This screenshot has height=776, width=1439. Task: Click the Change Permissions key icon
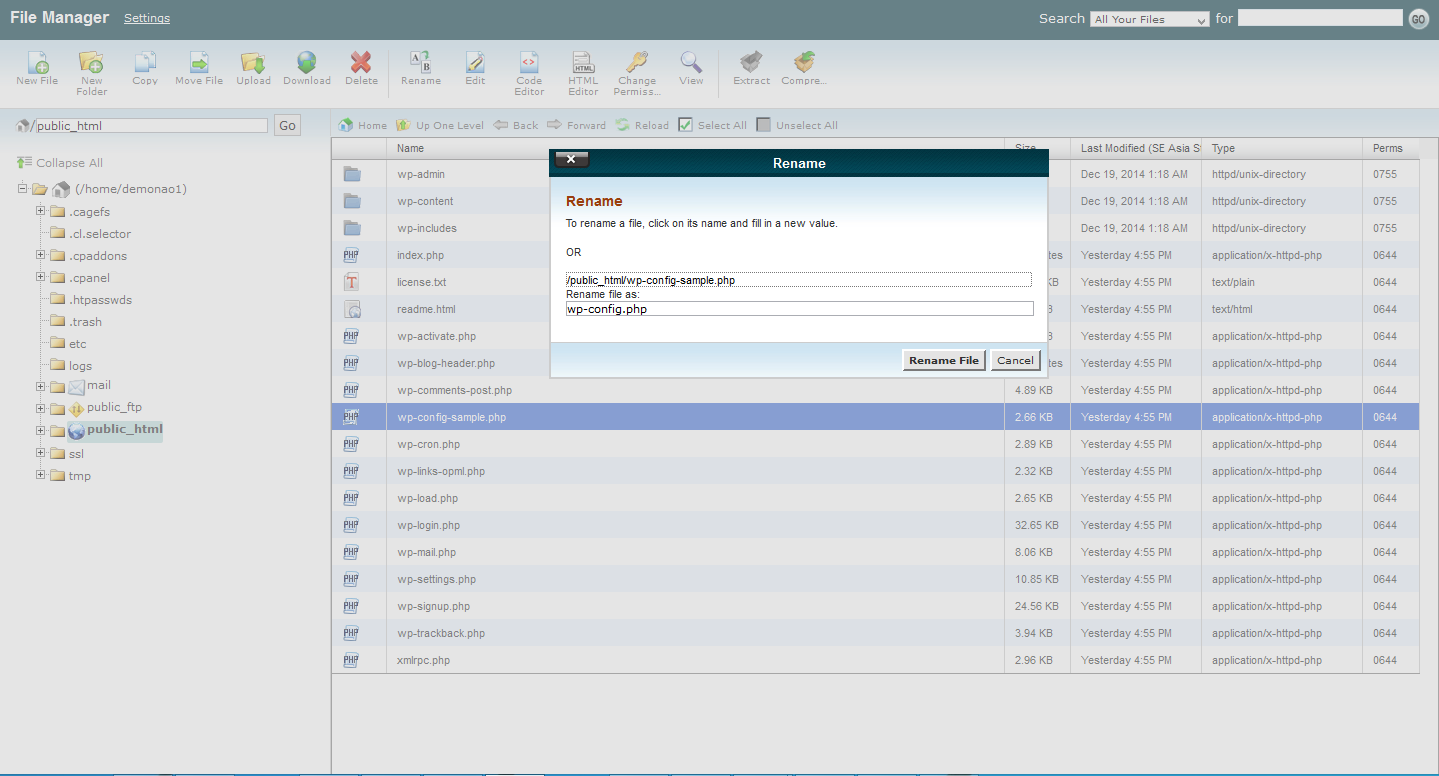coord(636,64)
